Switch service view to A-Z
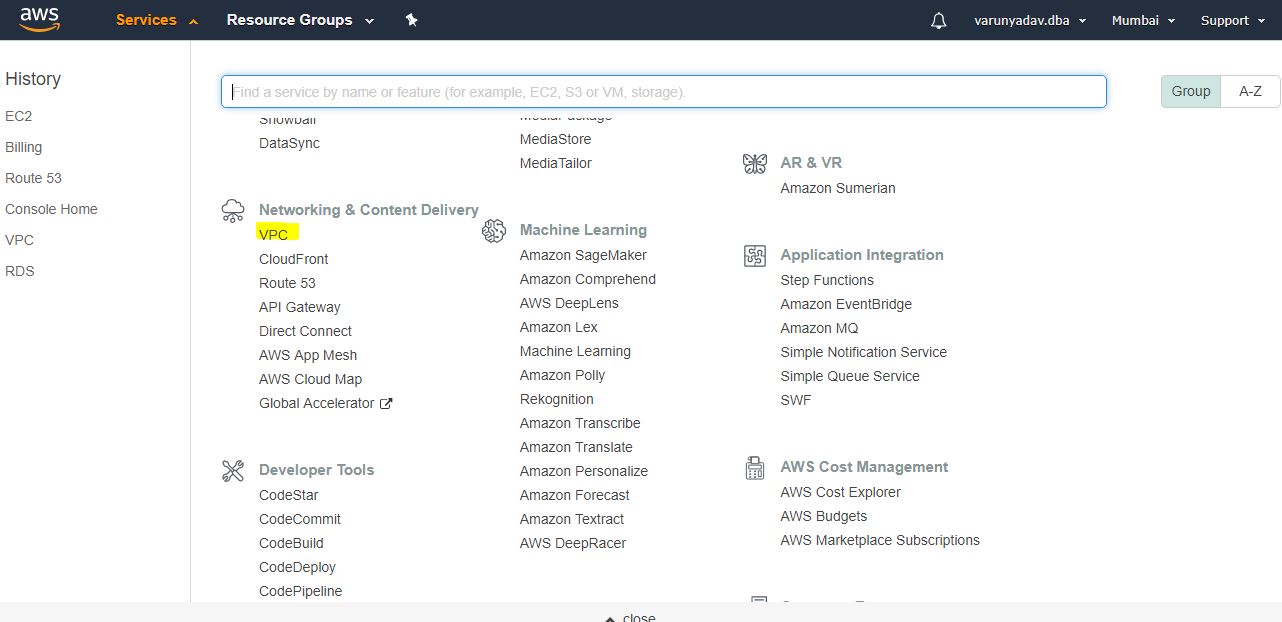This screenshot has height=622, width=1282. [1250, 91]
